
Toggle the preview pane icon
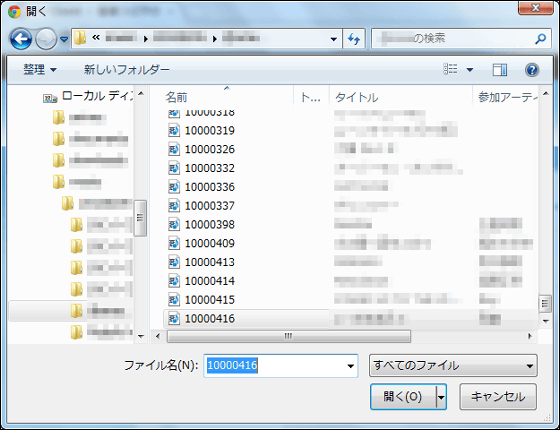coord(500,70)
